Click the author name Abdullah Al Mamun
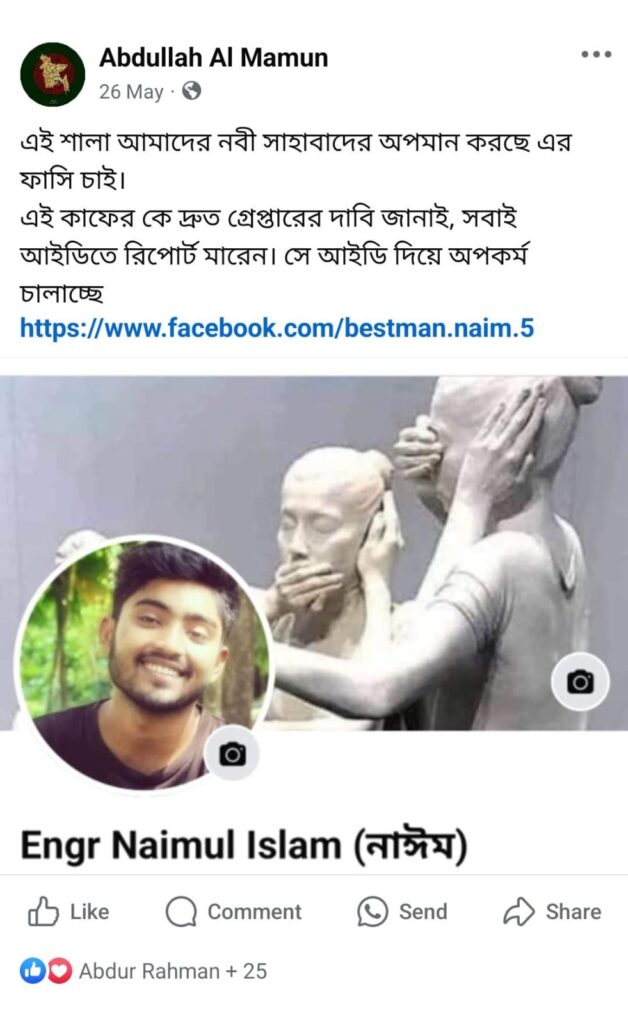 213,57
